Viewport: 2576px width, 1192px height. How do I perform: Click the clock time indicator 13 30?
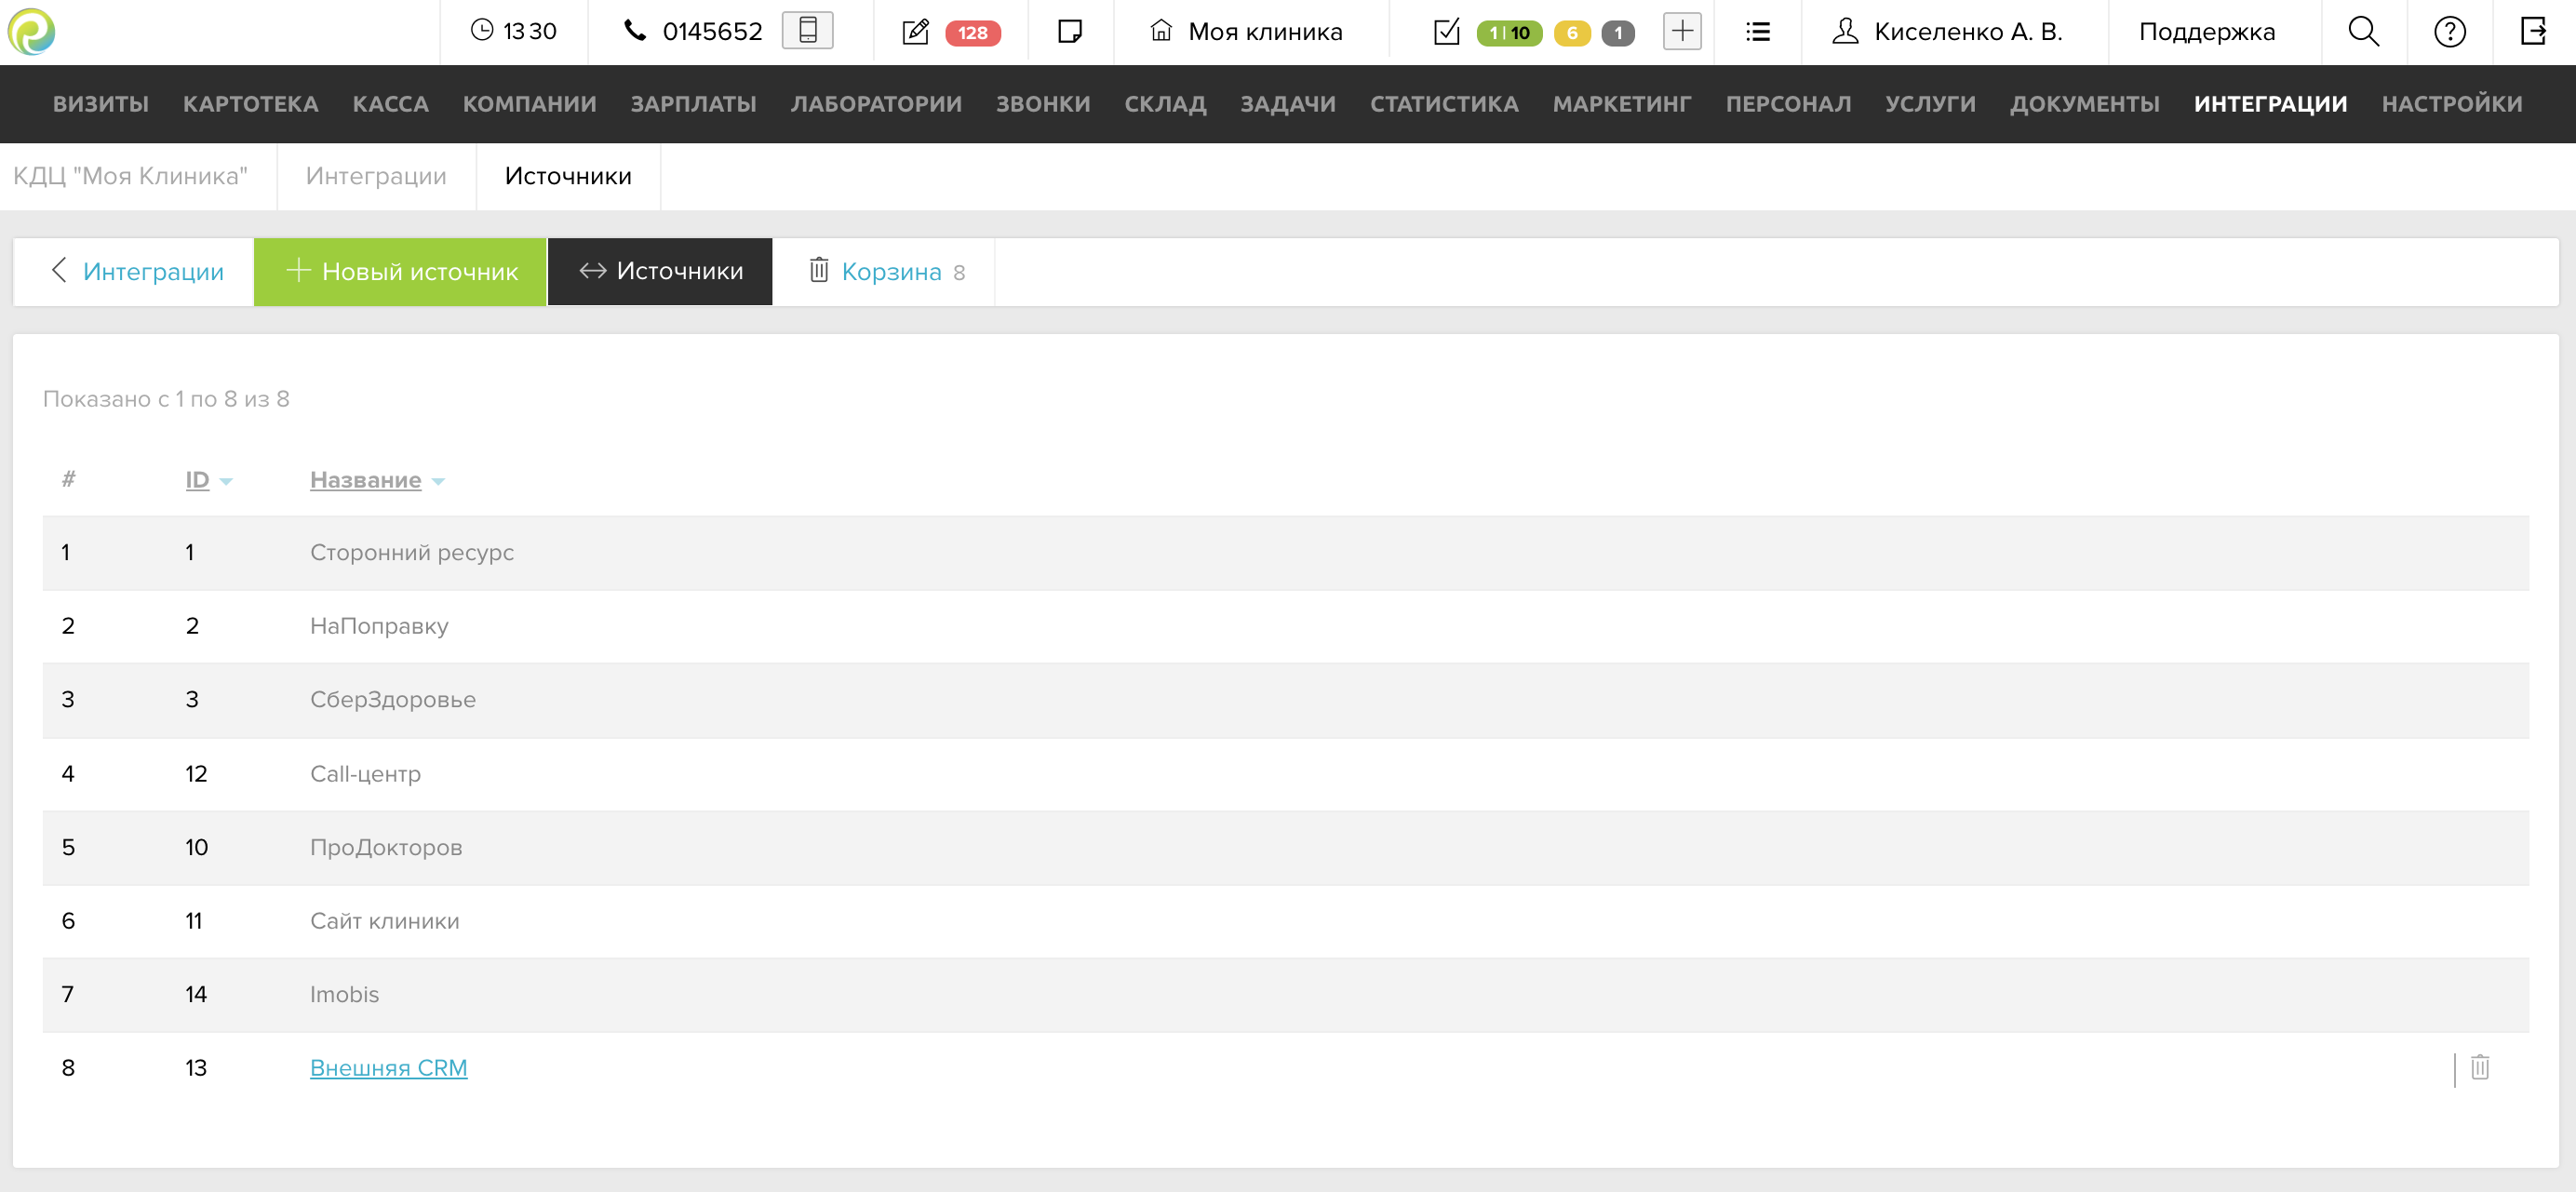[514, 31]
